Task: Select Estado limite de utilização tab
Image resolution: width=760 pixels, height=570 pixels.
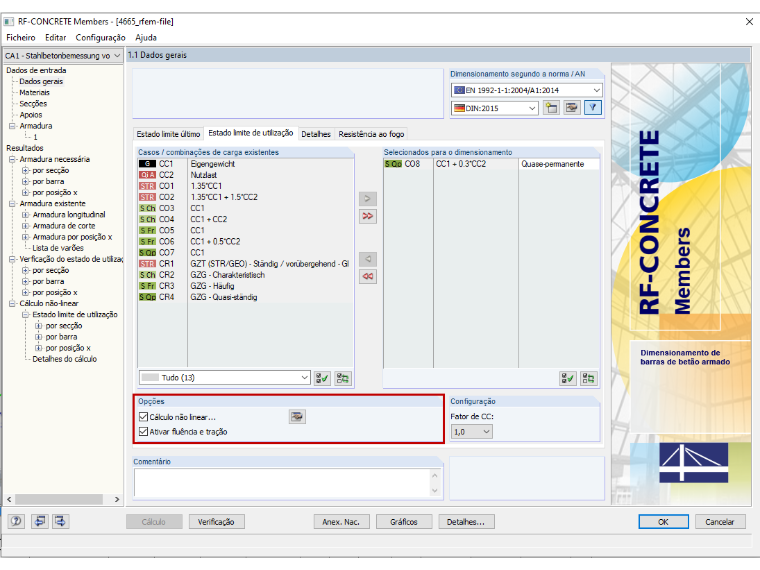Action: point(251,133)
